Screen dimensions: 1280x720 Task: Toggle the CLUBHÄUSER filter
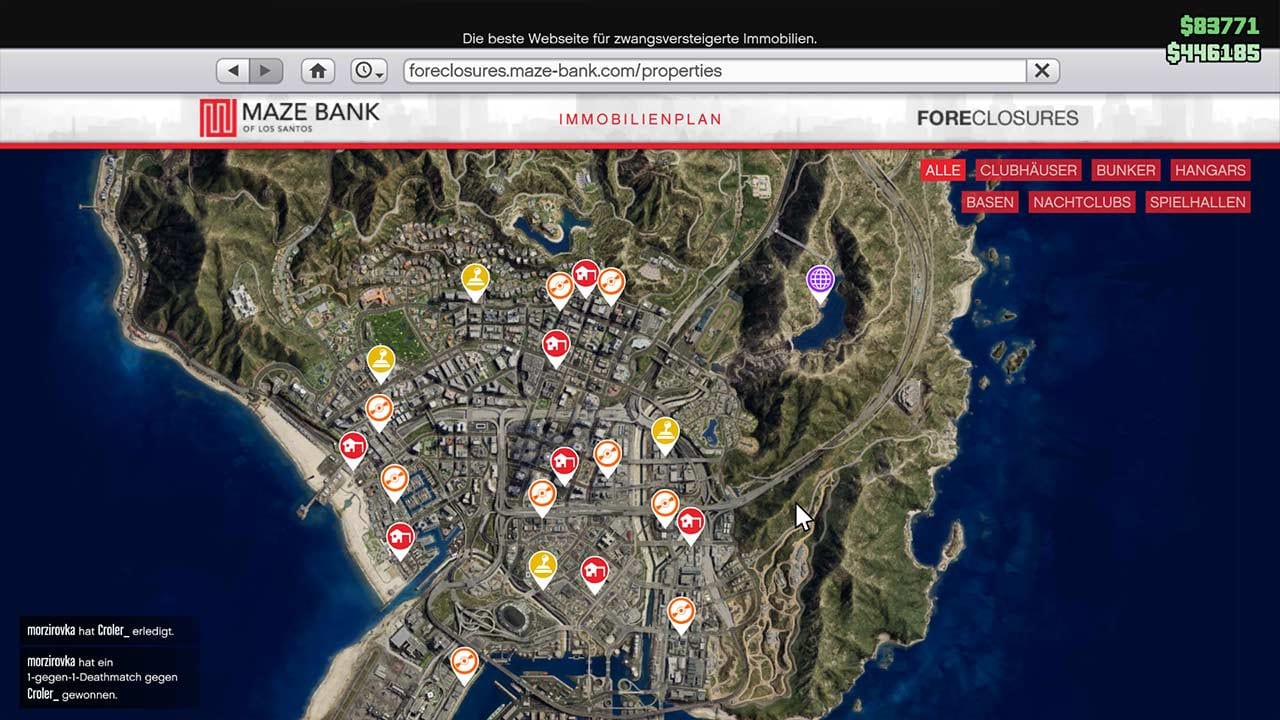[1028, 170]
